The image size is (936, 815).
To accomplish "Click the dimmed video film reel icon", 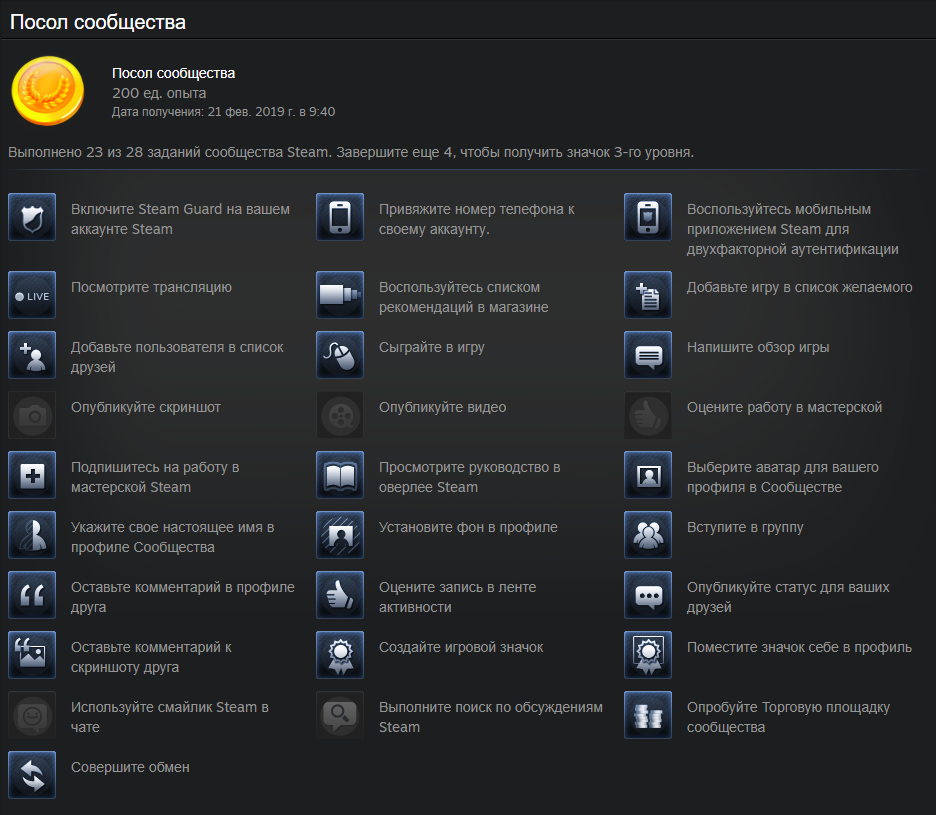I will 340,415.
